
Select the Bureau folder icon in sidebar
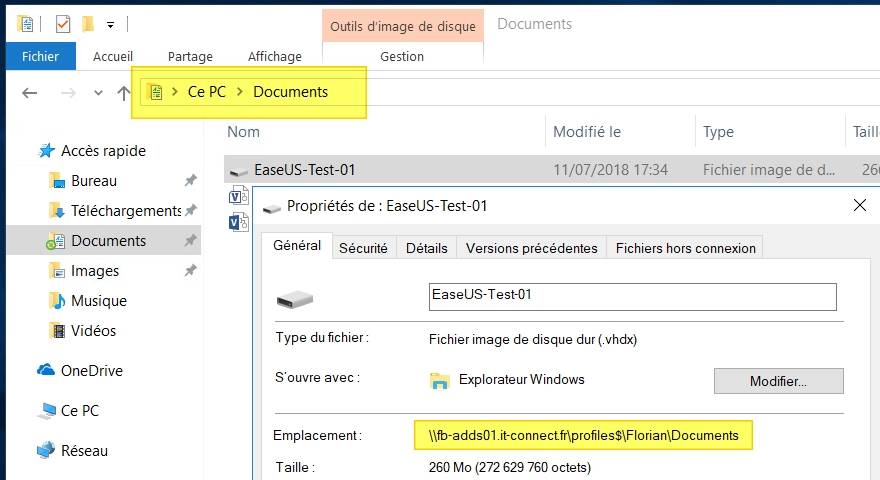(x=57, y=181)
